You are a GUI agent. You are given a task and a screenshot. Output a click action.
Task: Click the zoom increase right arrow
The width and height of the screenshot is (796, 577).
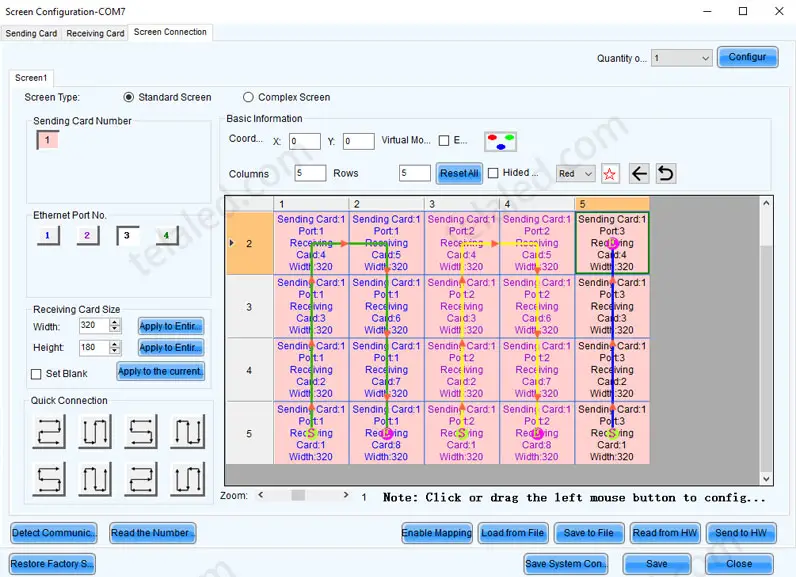[346, 495]
